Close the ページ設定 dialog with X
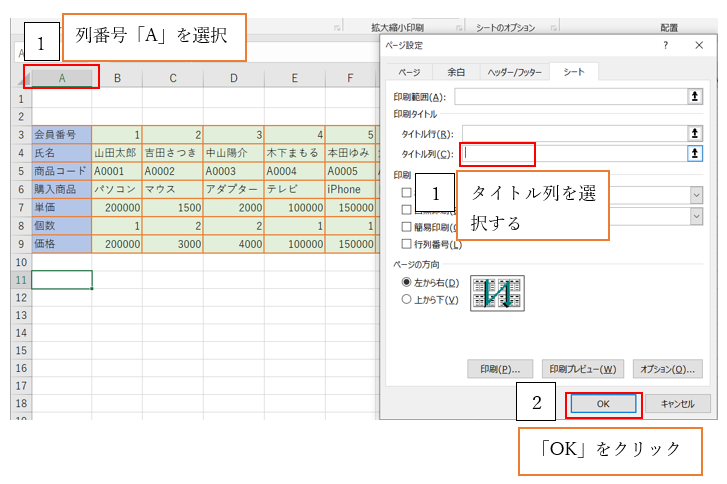Viewport: 727px width, 484px height. (698, 46)
